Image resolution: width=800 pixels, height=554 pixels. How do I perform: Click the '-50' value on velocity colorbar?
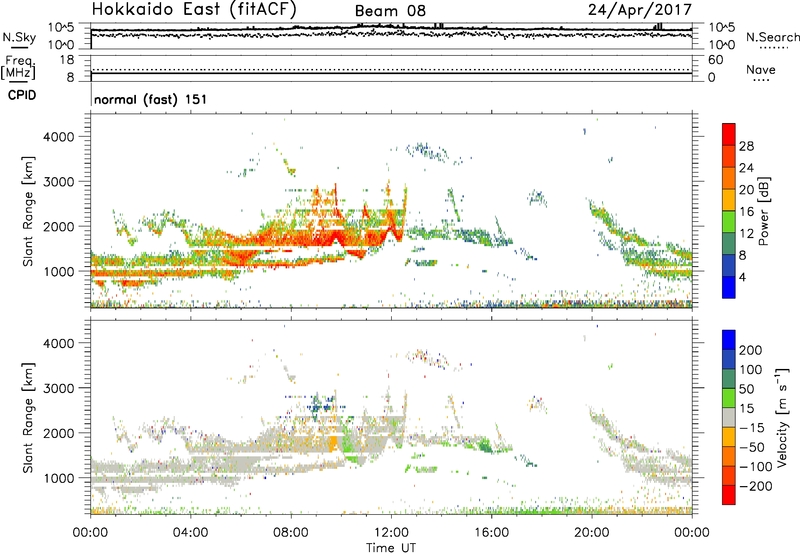(x=752, y=447)
